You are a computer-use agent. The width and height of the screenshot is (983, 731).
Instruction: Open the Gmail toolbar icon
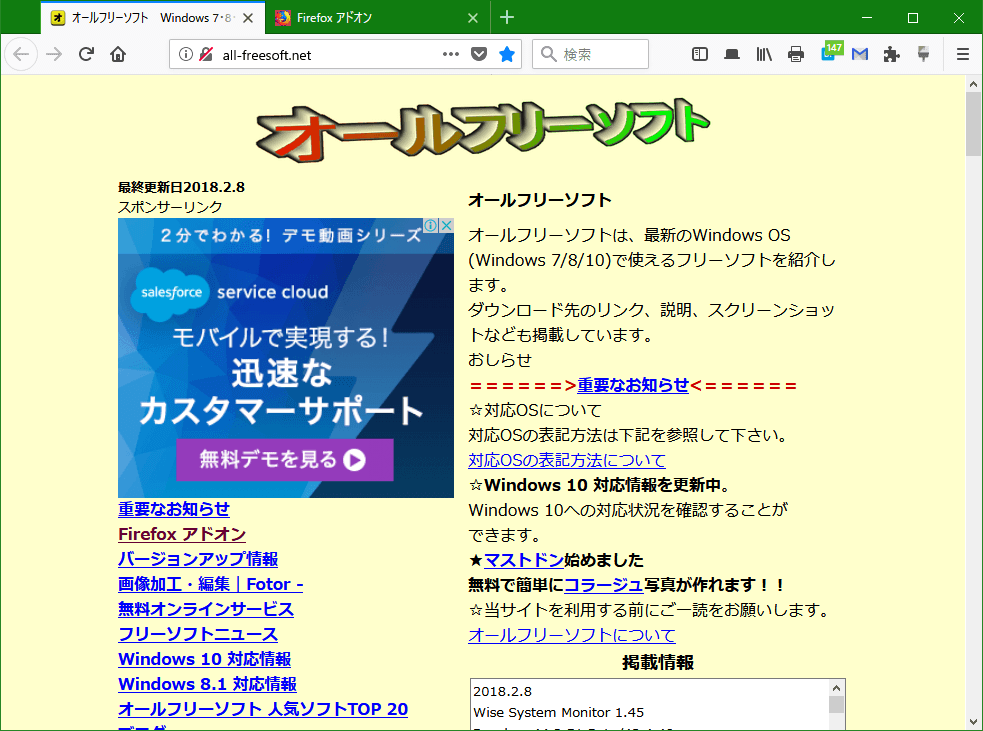click(x=860, y=55)
